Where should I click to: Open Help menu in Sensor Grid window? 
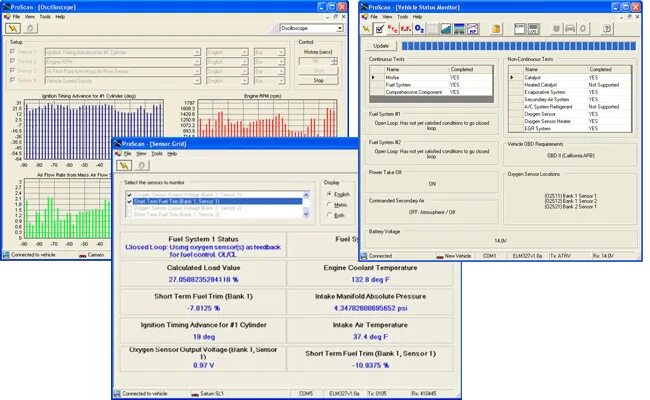pyautogui.click(x=172, y=154)
